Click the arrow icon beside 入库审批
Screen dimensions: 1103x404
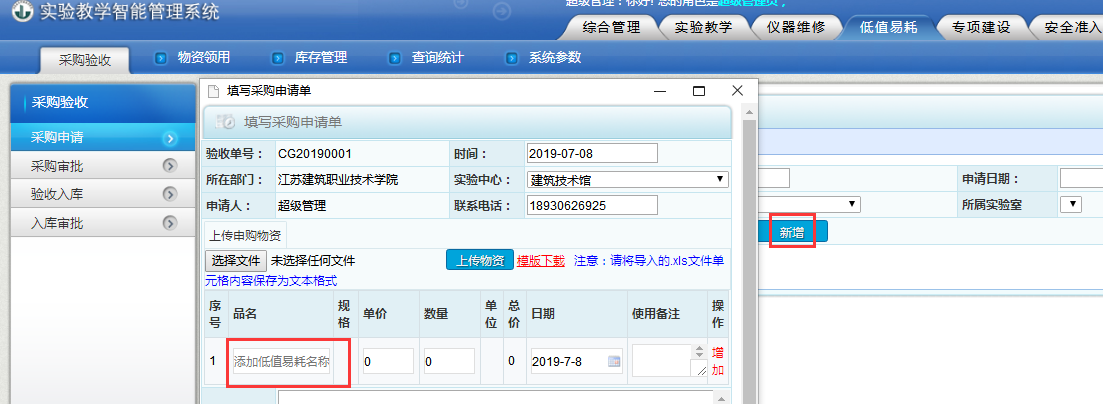point(169,223)
